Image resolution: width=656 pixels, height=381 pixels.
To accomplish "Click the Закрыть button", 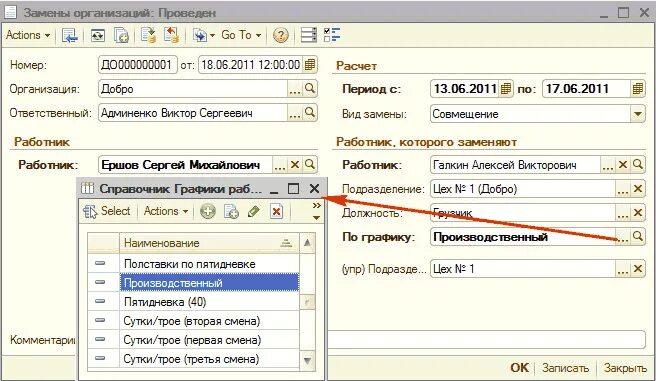I will [625, 368].
